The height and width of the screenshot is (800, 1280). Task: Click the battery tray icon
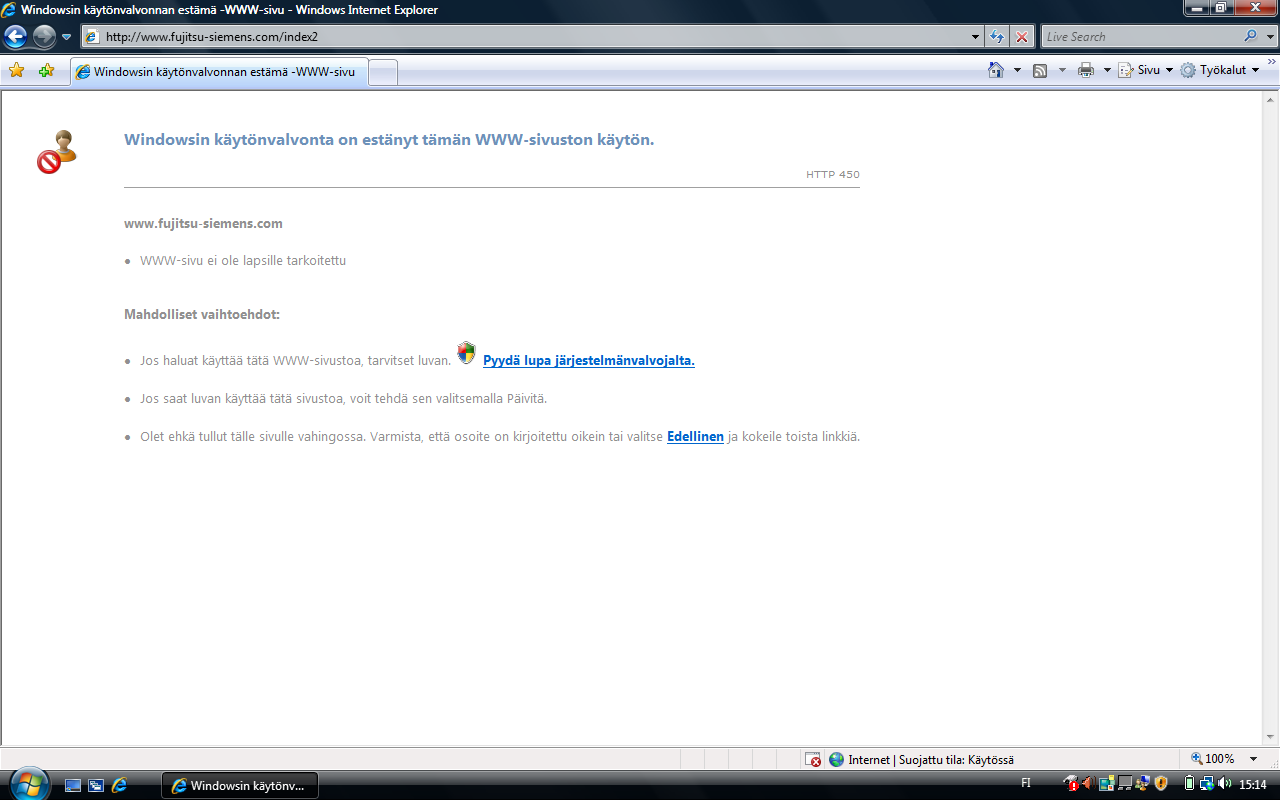tap(1190, 783)
